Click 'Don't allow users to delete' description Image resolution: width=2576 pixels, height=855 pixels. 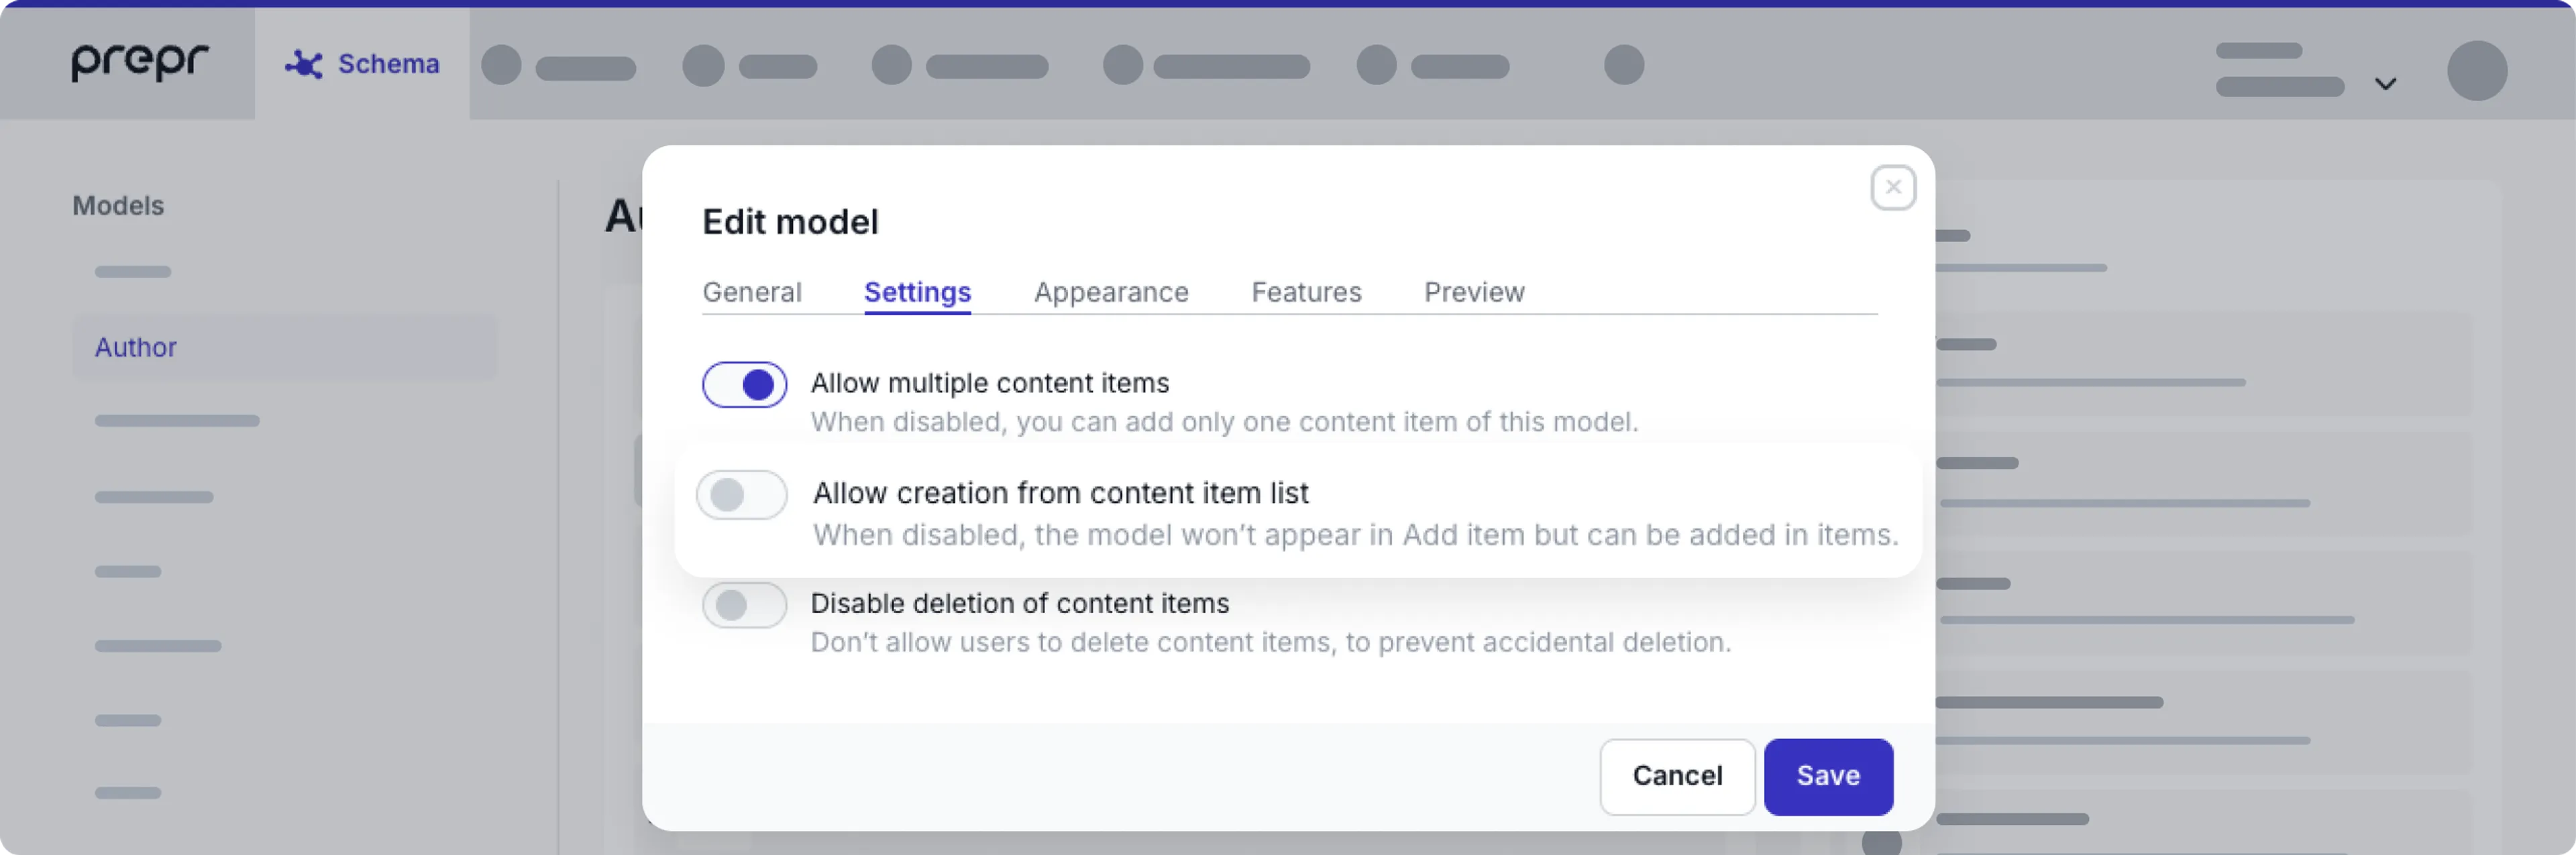click(1270, 642)
